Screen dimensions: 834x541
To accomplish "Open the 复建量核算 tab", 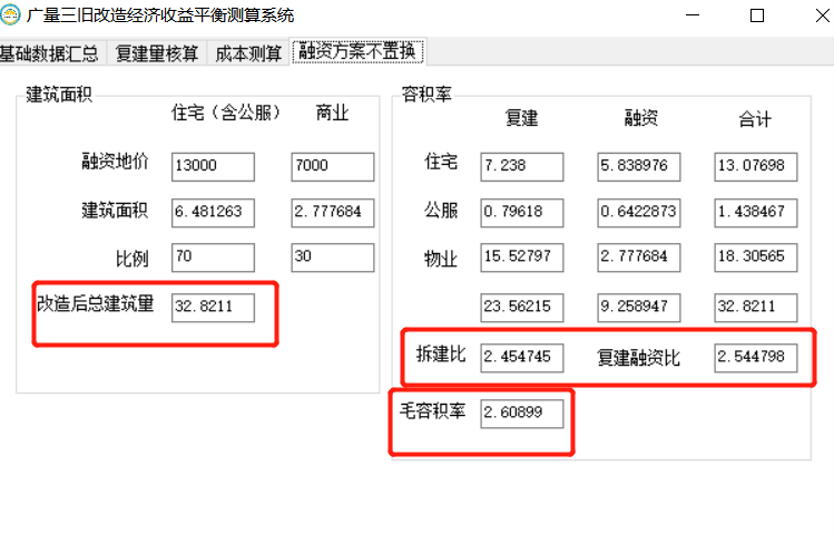I will coord(156,53).
